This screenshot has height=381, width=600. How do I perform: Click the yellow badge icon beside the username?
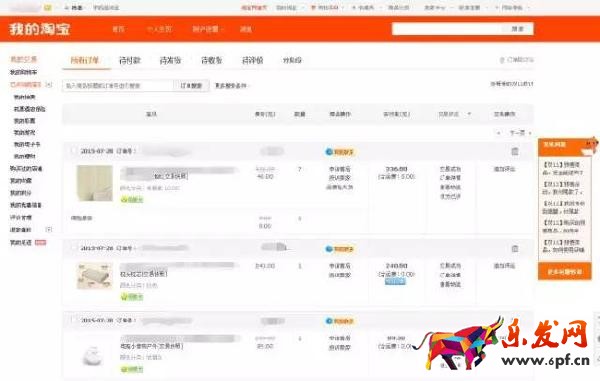tap(48, 7)
